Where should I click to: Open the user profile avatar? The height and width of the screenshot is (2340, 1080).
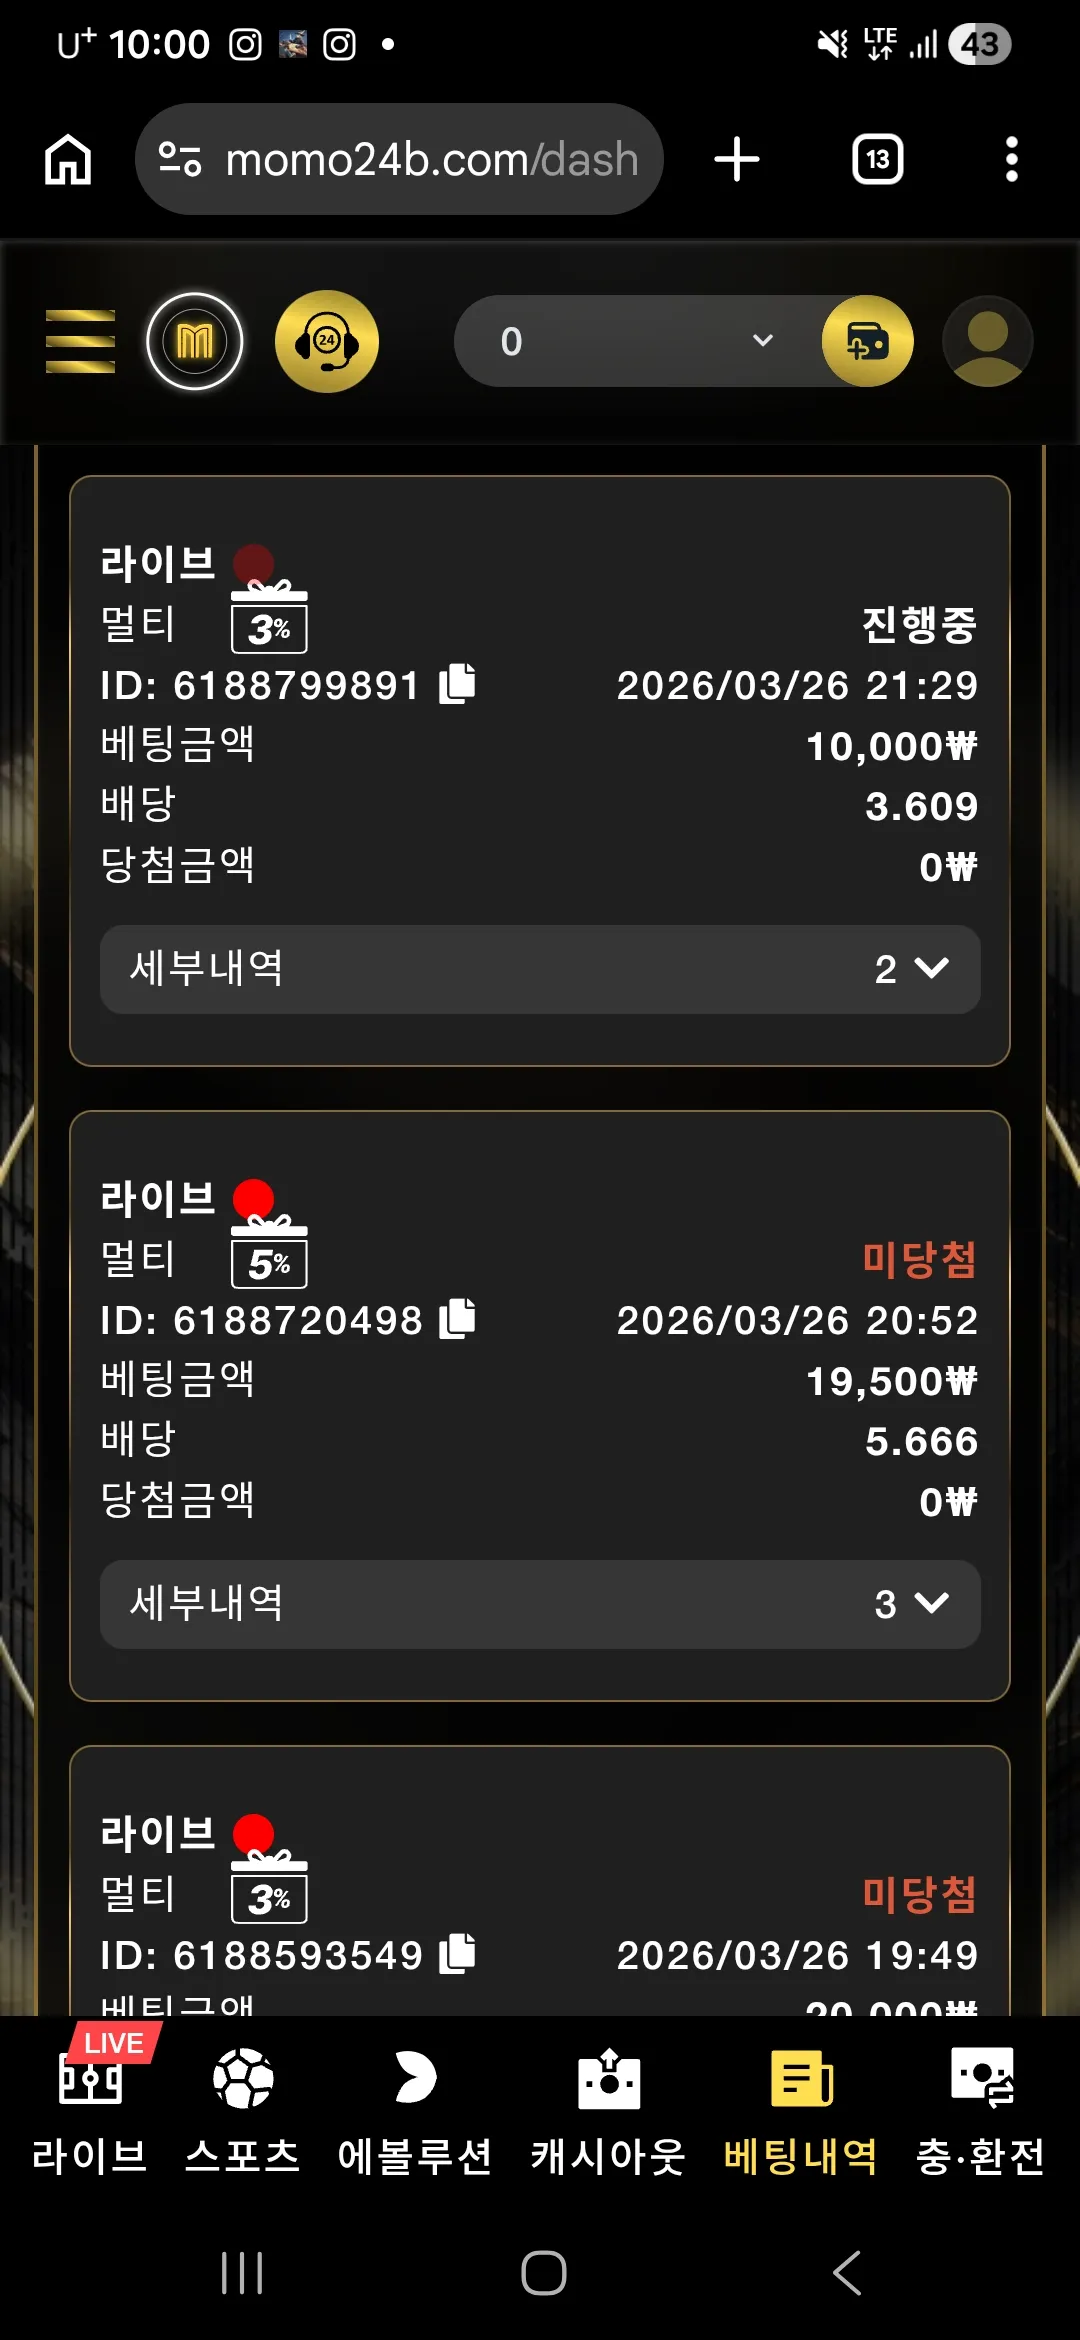[x=987, y=341]
